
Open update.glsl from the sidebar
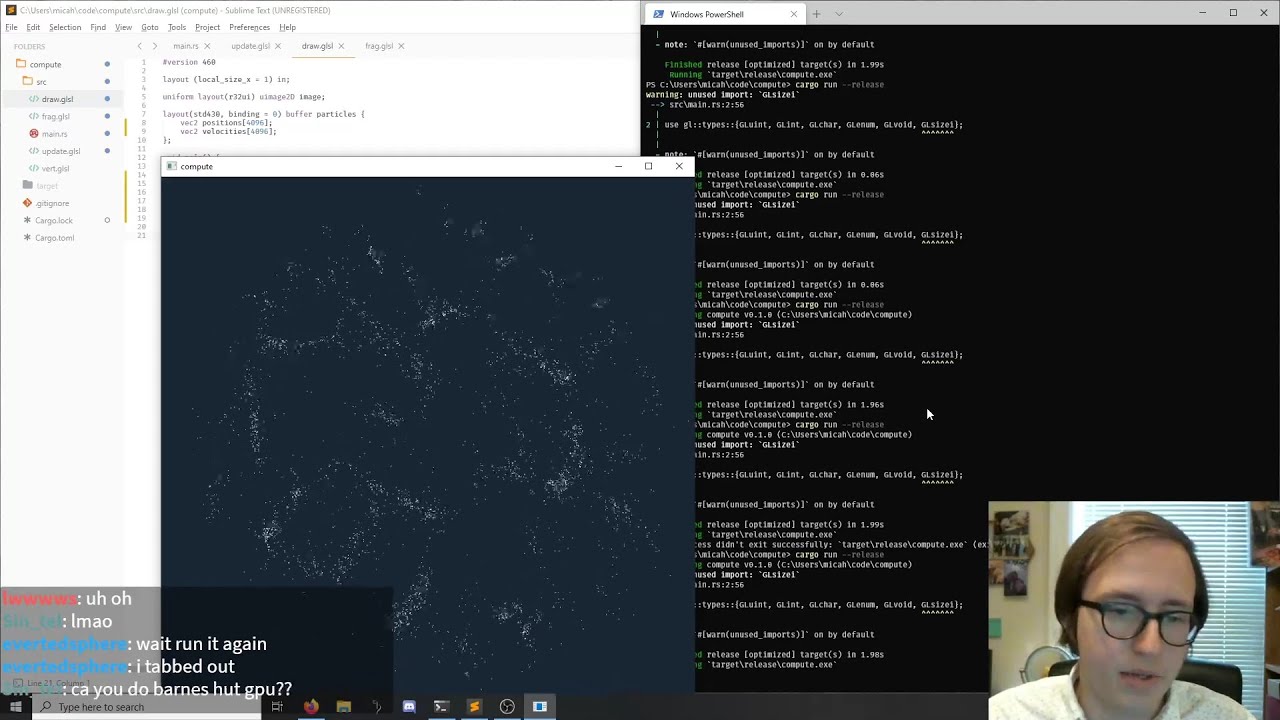click(61, 151)
